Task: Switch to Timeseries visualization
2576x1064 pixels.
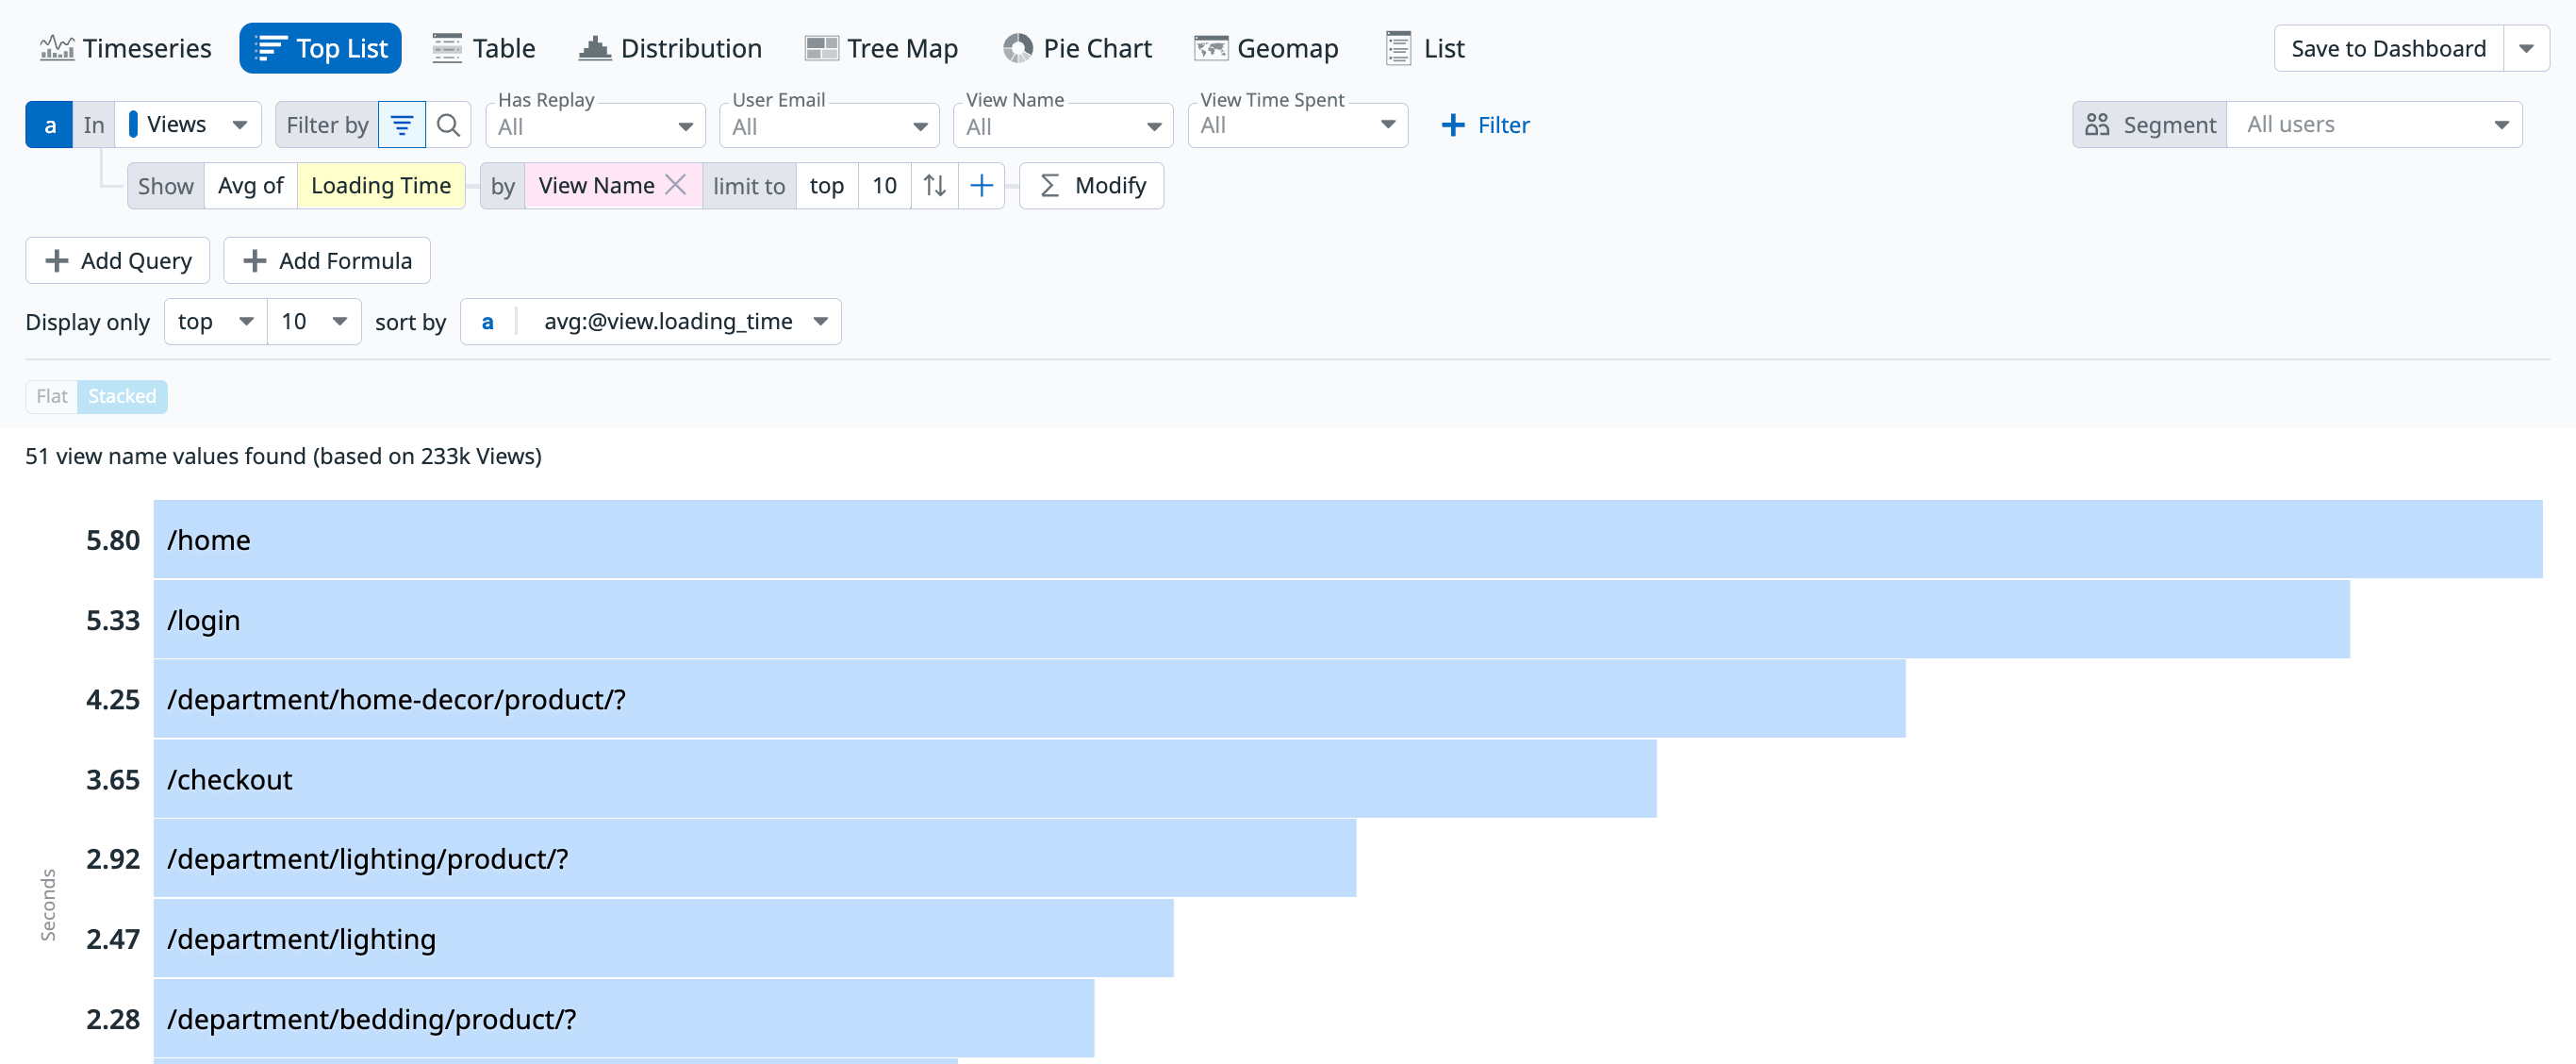Action: pyautogui.click(x=125, y=48)
